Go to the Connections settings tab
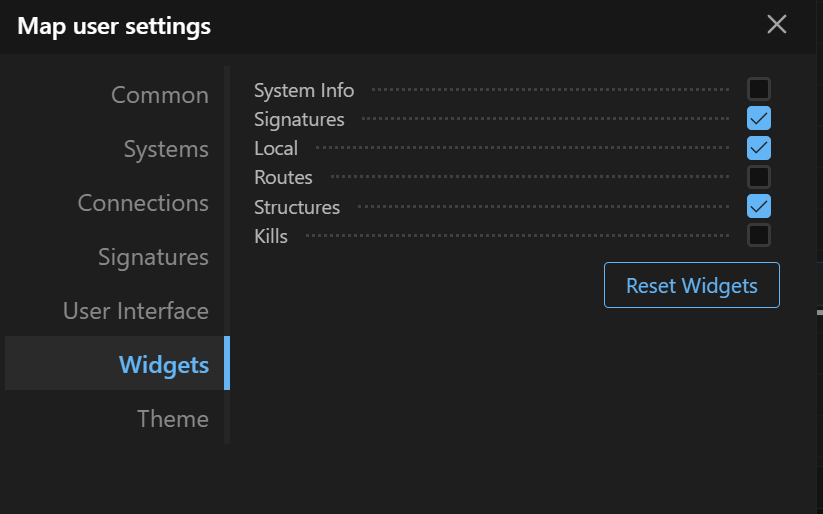This screenshot has width=823, height=514. [143, 203]
